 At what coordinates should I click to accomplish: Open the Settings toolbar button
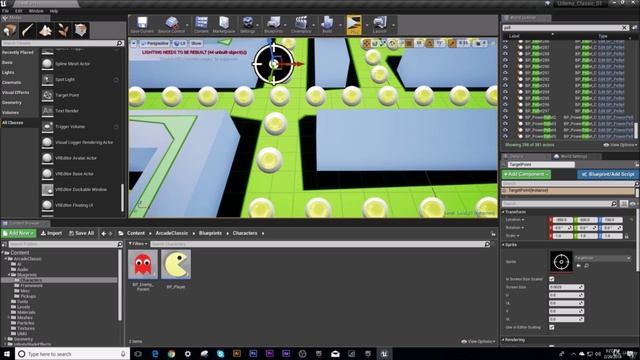(247, 25)
